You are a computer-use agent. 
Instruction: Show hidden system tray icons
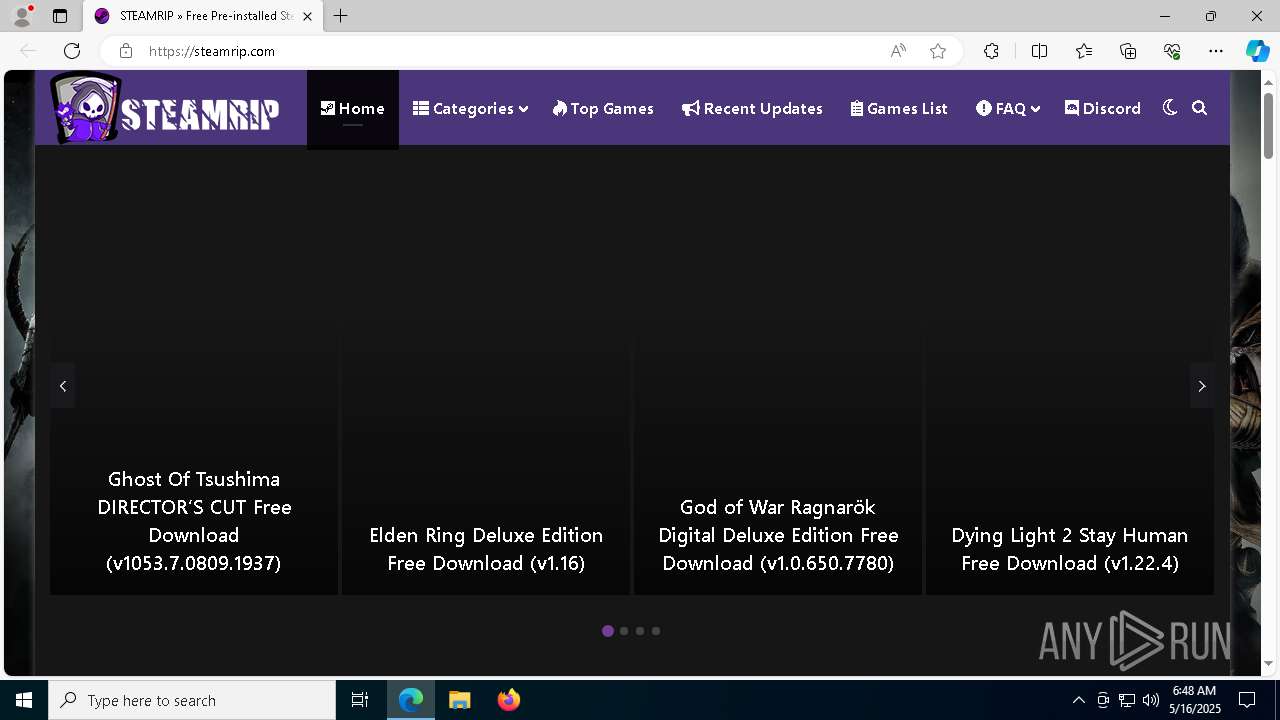pyautogui.click(x=1078, y=700)
